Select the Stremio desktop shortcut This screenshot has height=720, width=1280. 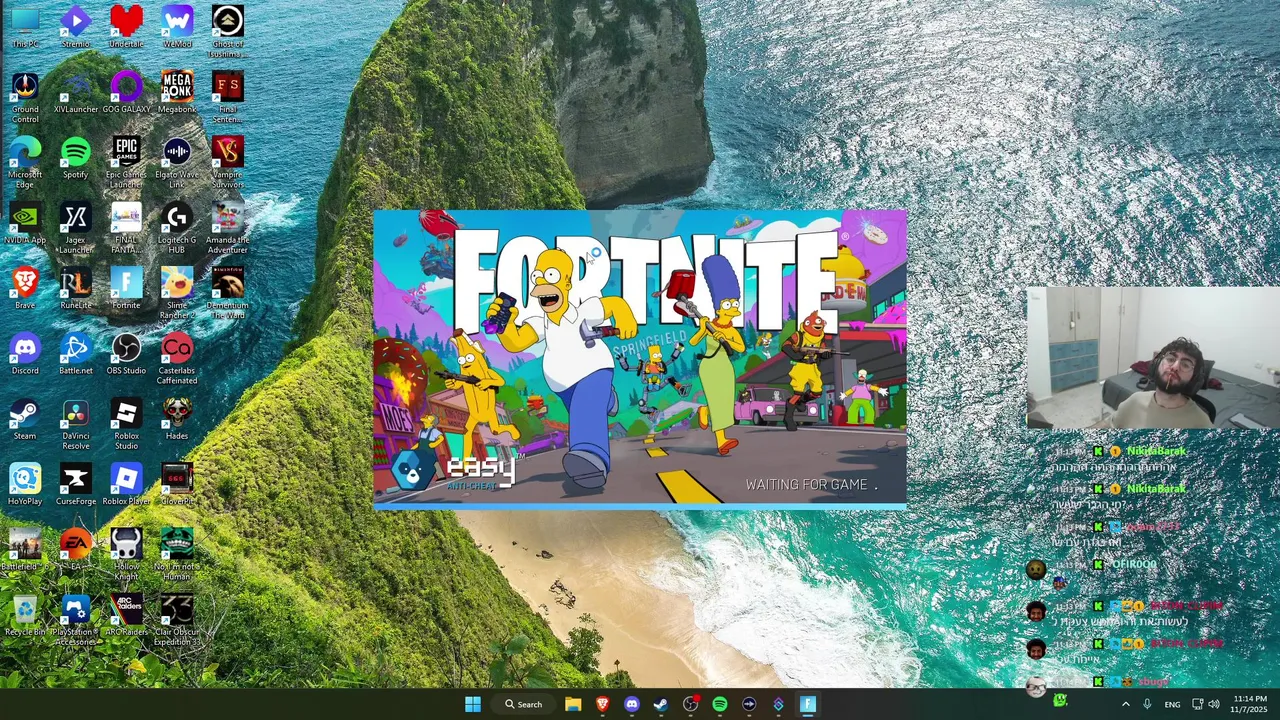75,27
